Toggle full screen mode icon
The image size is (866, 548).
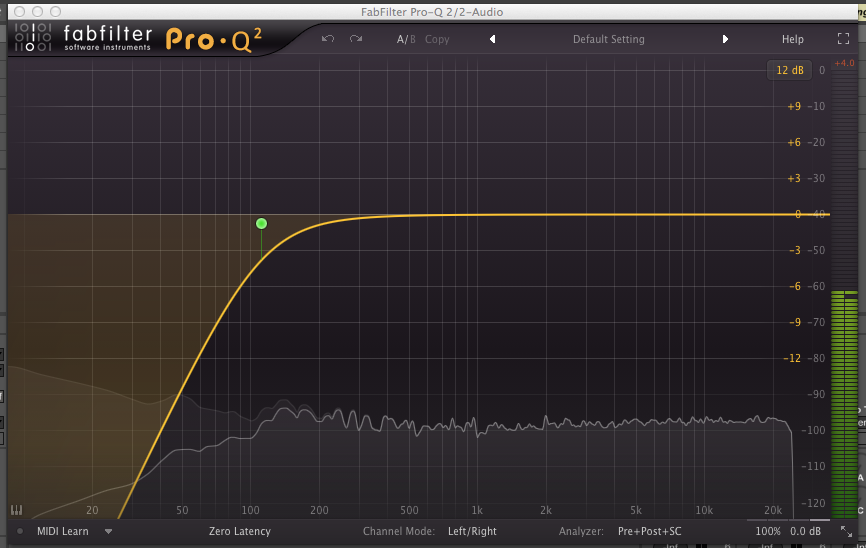[843, 39]
